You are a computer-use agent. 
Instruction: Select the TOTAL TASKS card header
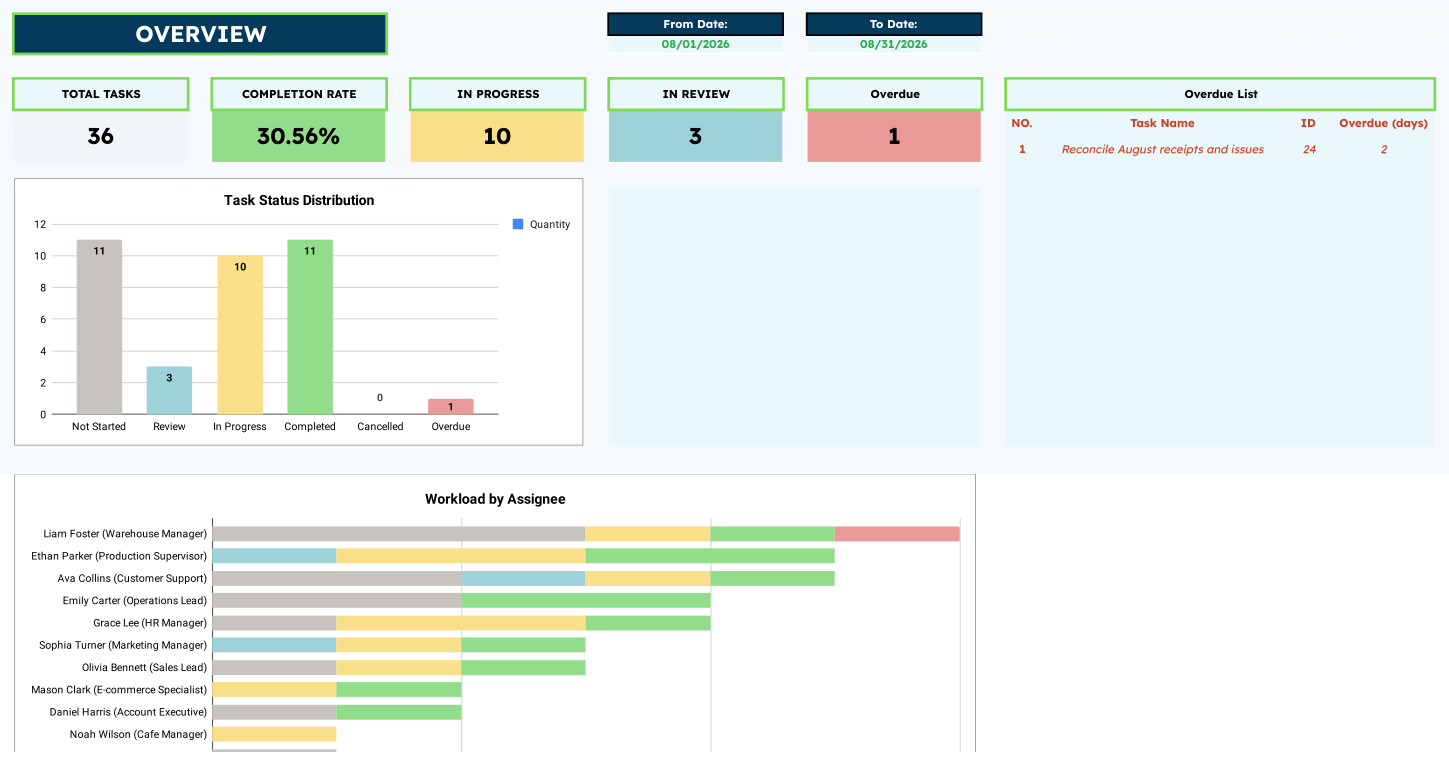point(101,94)
